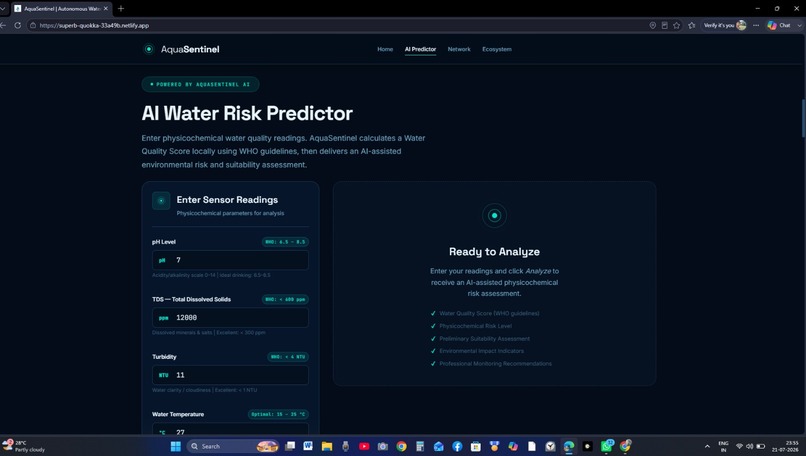This screenshot has width=806, height=456.
Task: Open a new browser tab
Action: [121, 8]
